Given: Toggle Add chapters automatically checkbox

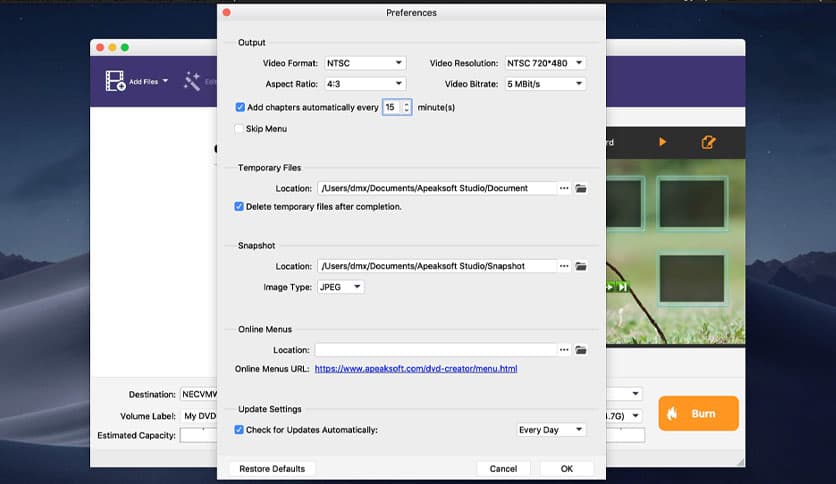Looking at the screenshot, I should (x=240, y=107).
